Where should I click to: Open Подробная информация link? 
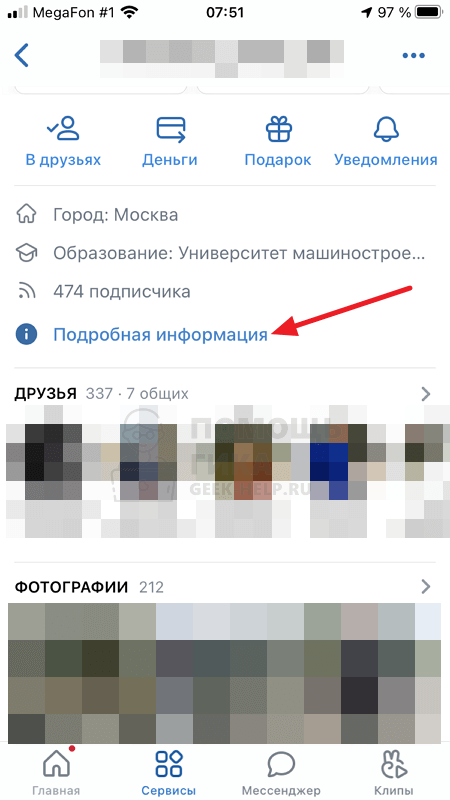[161, 335]
